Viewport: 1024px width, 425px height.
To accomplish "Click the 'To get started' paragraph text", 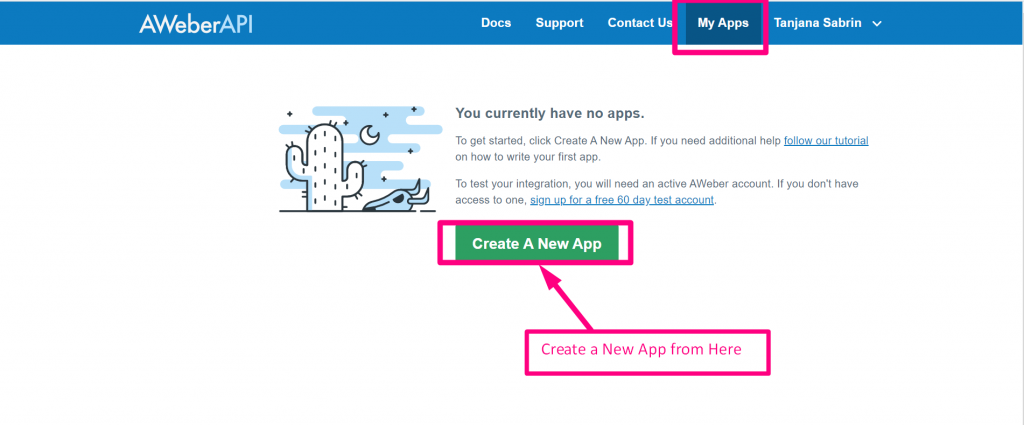I will tap(662, 148).
